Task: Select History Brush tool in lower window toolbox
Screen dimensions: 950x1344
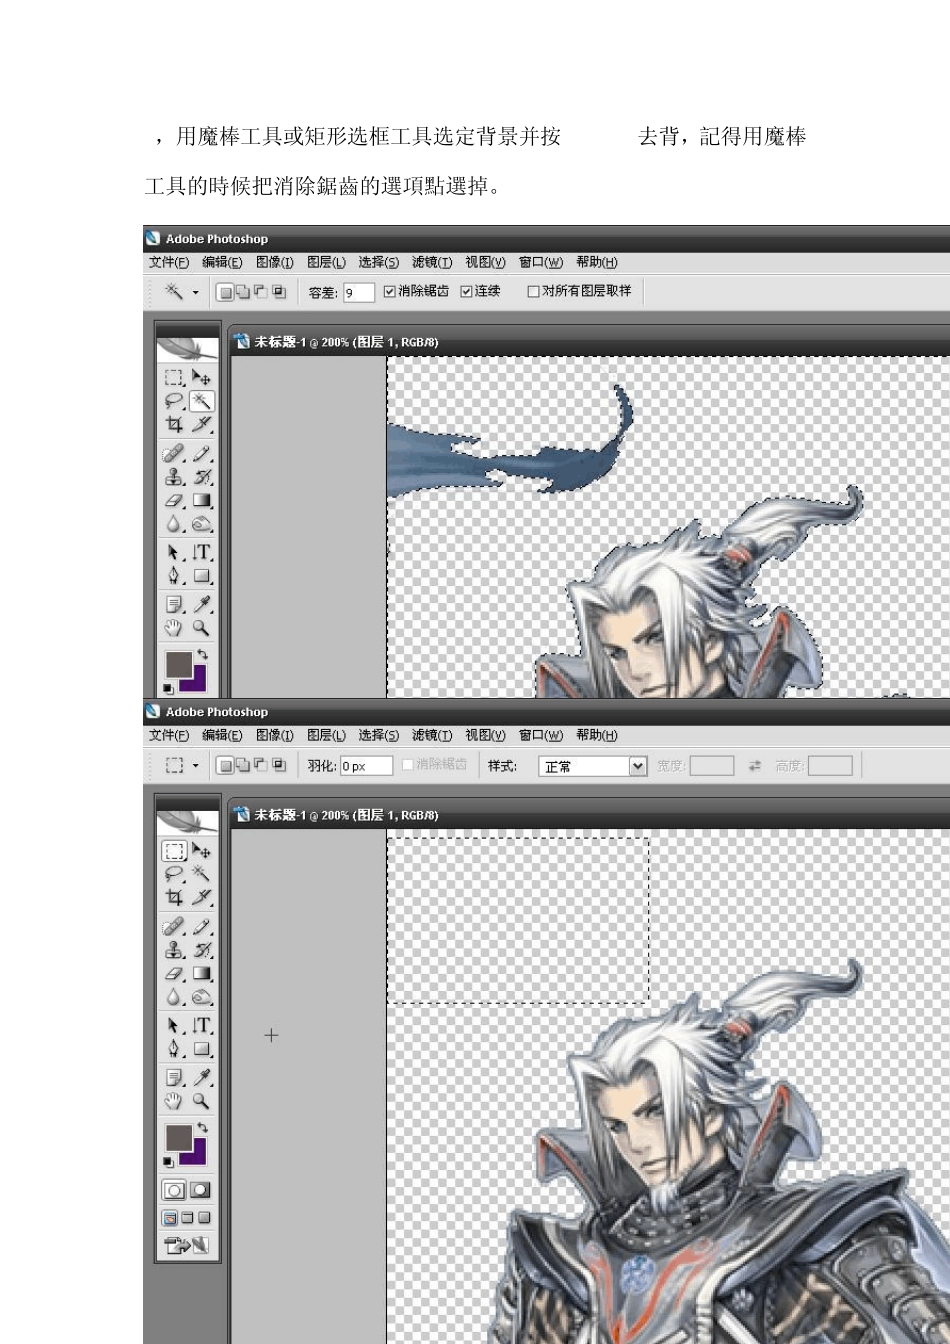Action: (x=202, y=951)
